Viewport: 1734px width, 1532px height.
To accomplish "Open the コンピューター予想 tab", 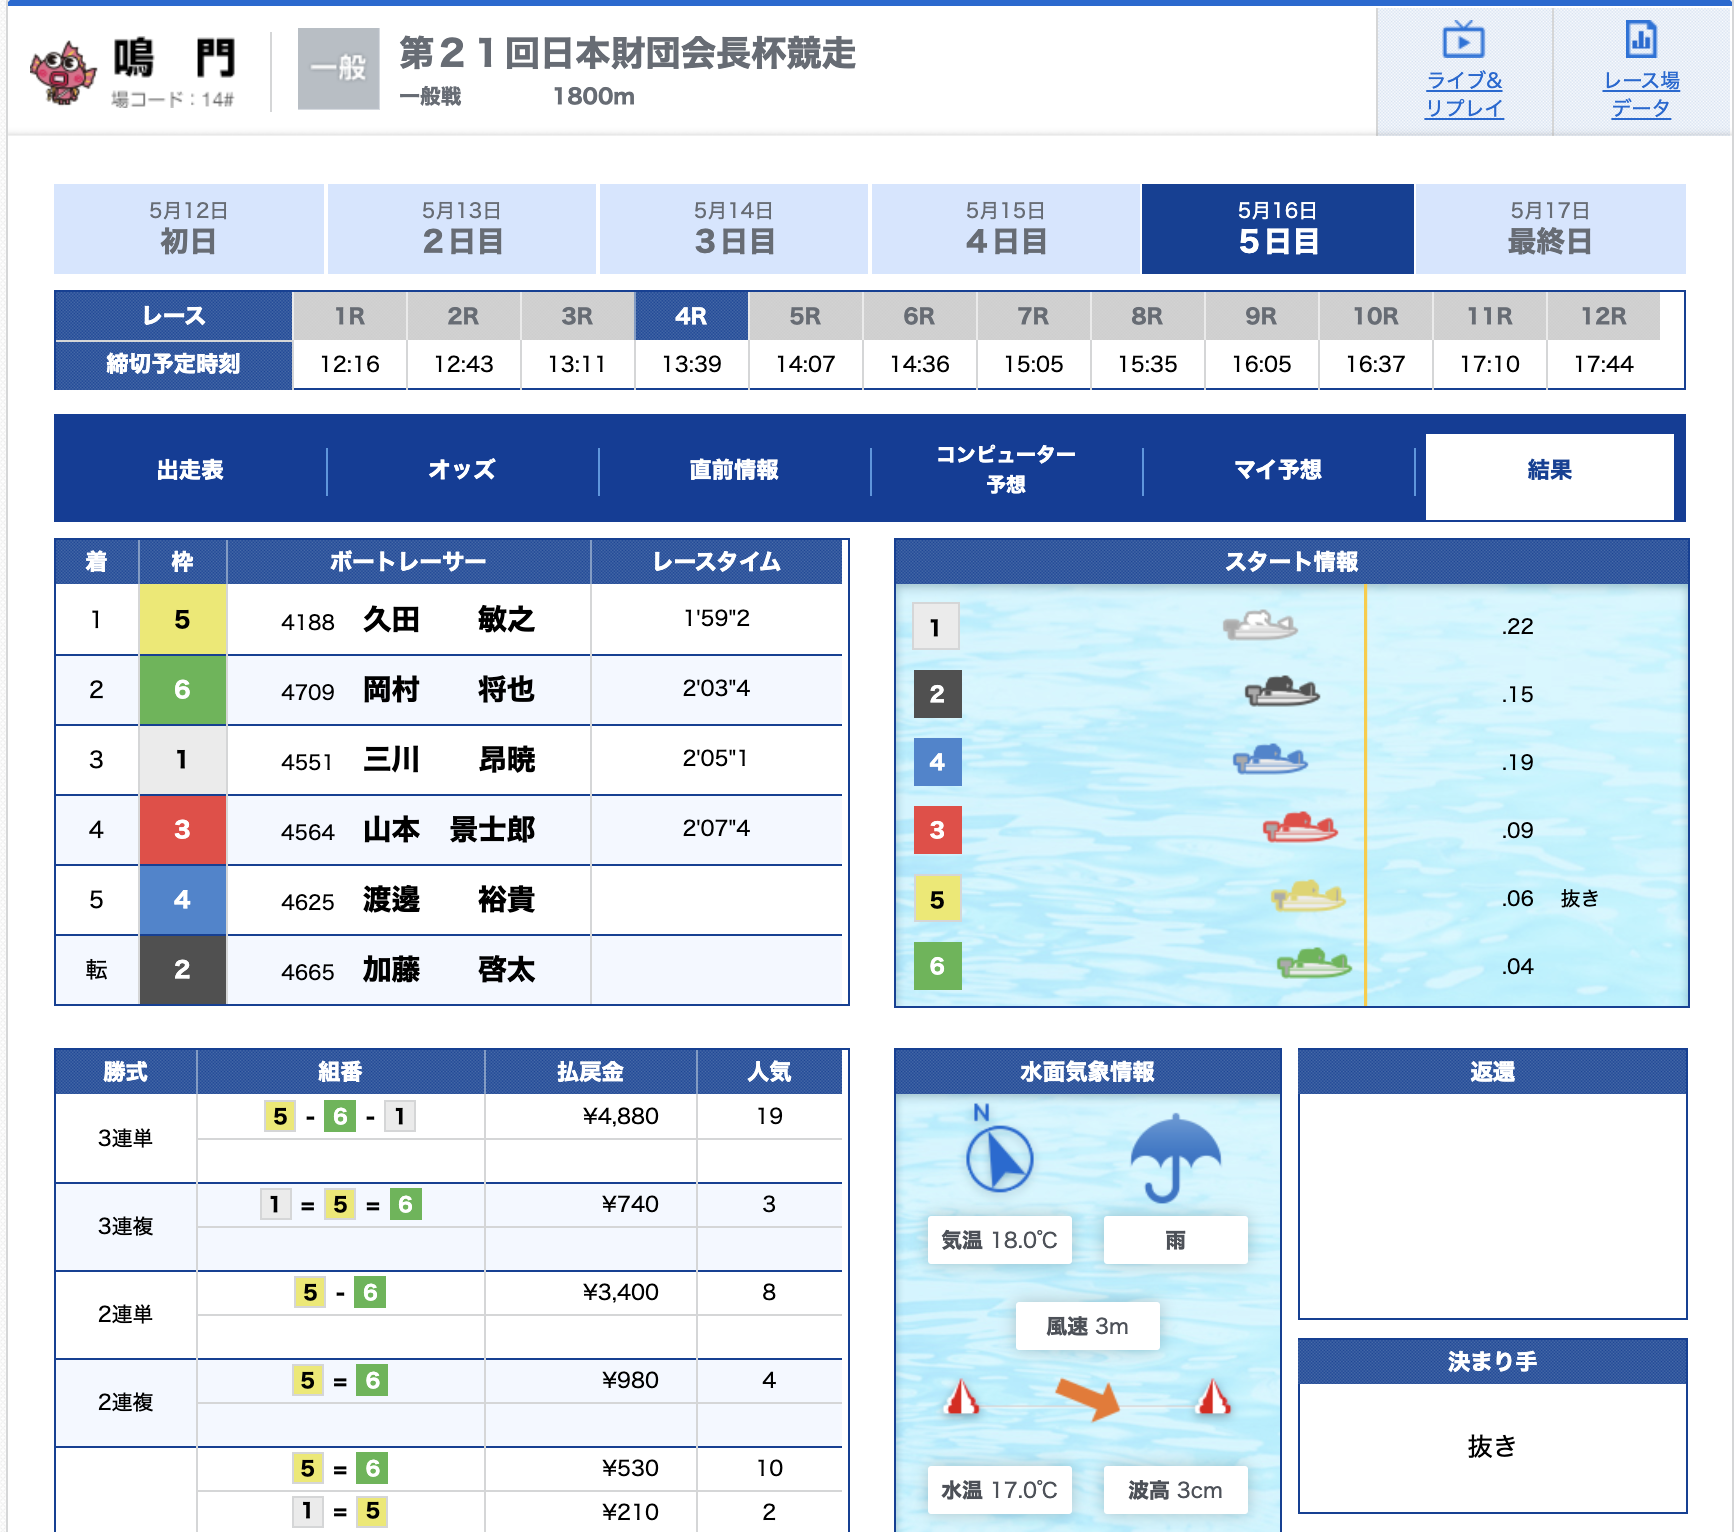I will click(x=1006, y=470).
